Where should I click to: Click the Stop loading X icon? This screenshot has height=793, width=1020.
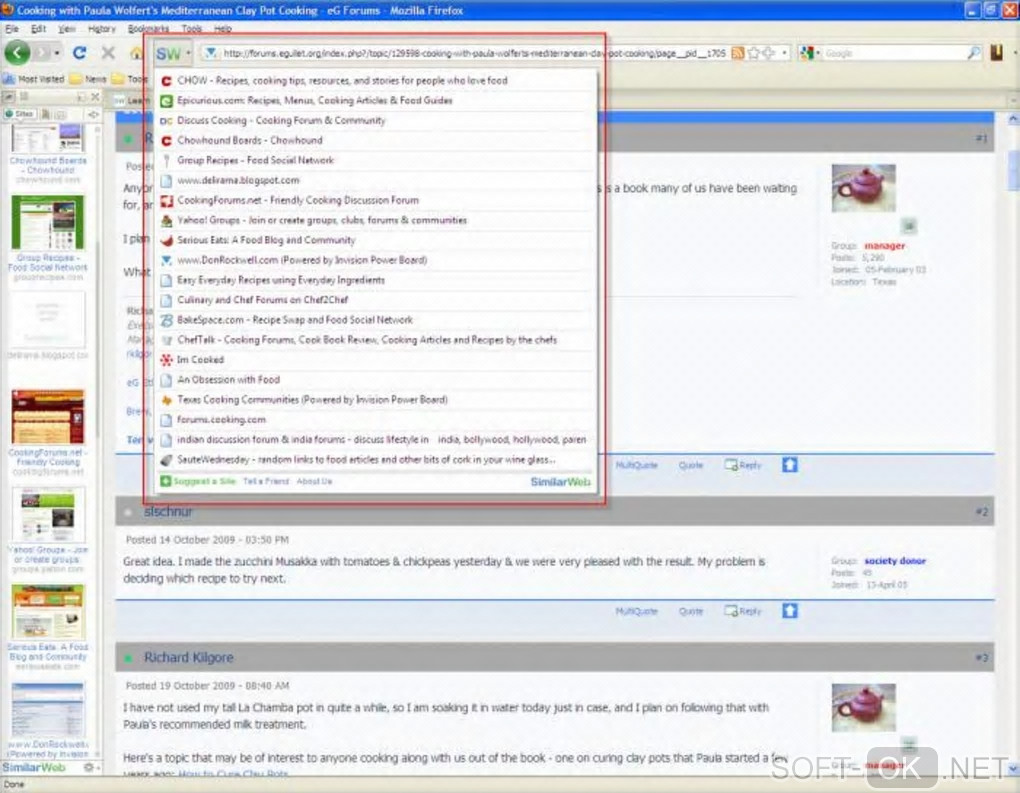pyautogui.click(x=108, y=53)
